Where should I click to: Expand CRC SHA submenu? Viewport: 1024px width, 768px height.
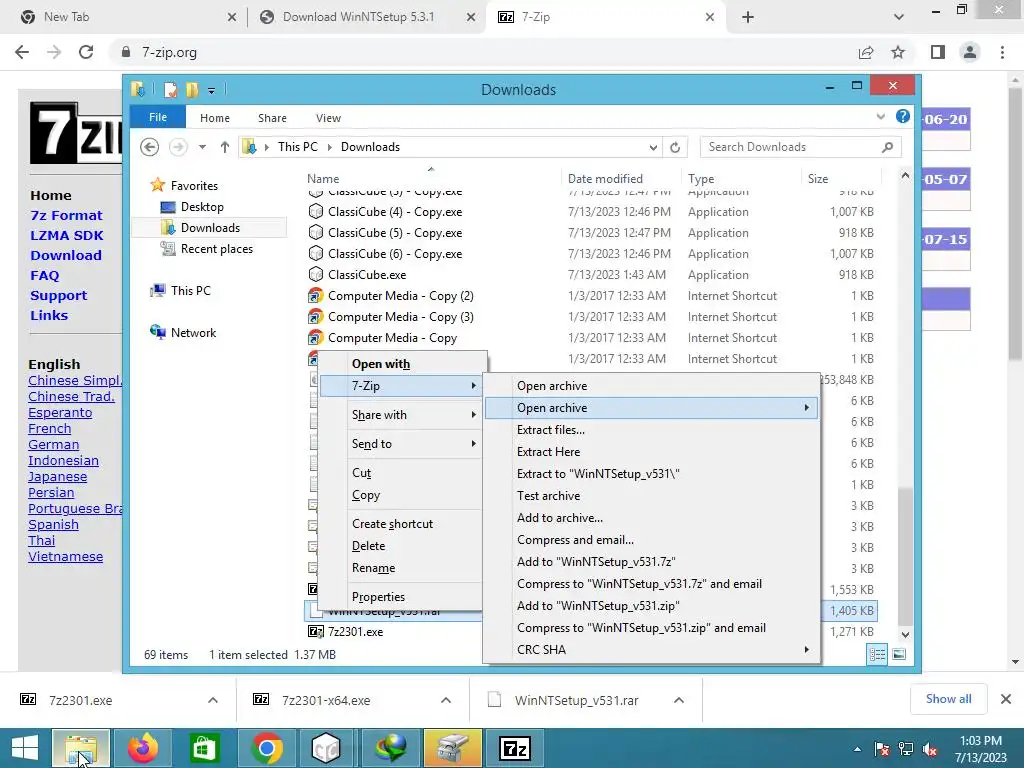[652, 650]
